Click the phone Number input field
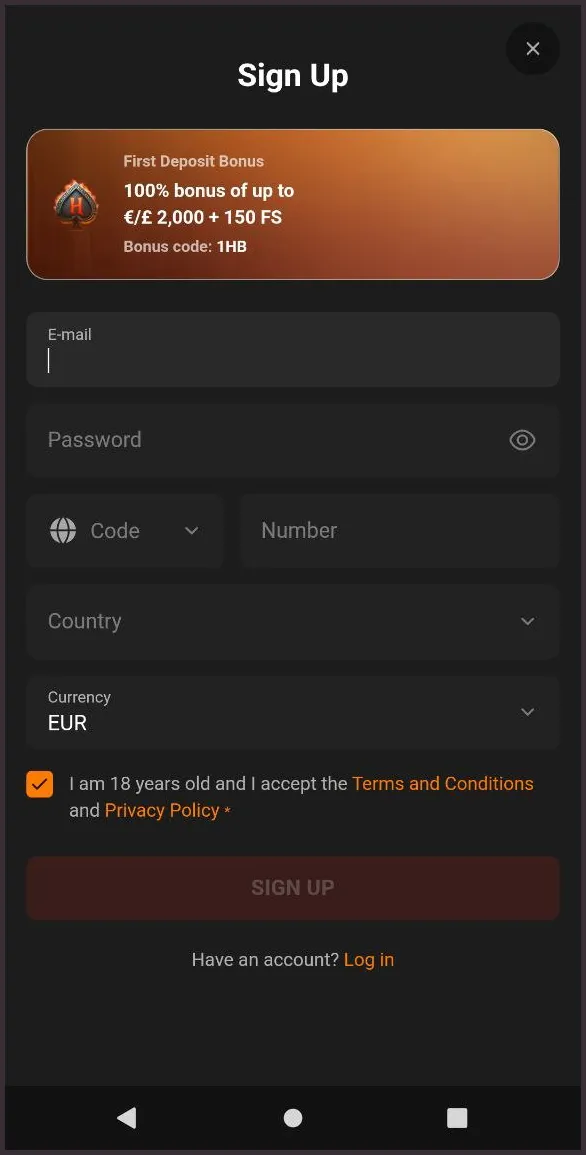The image size is (586, 1155). [x=399, y=530]
